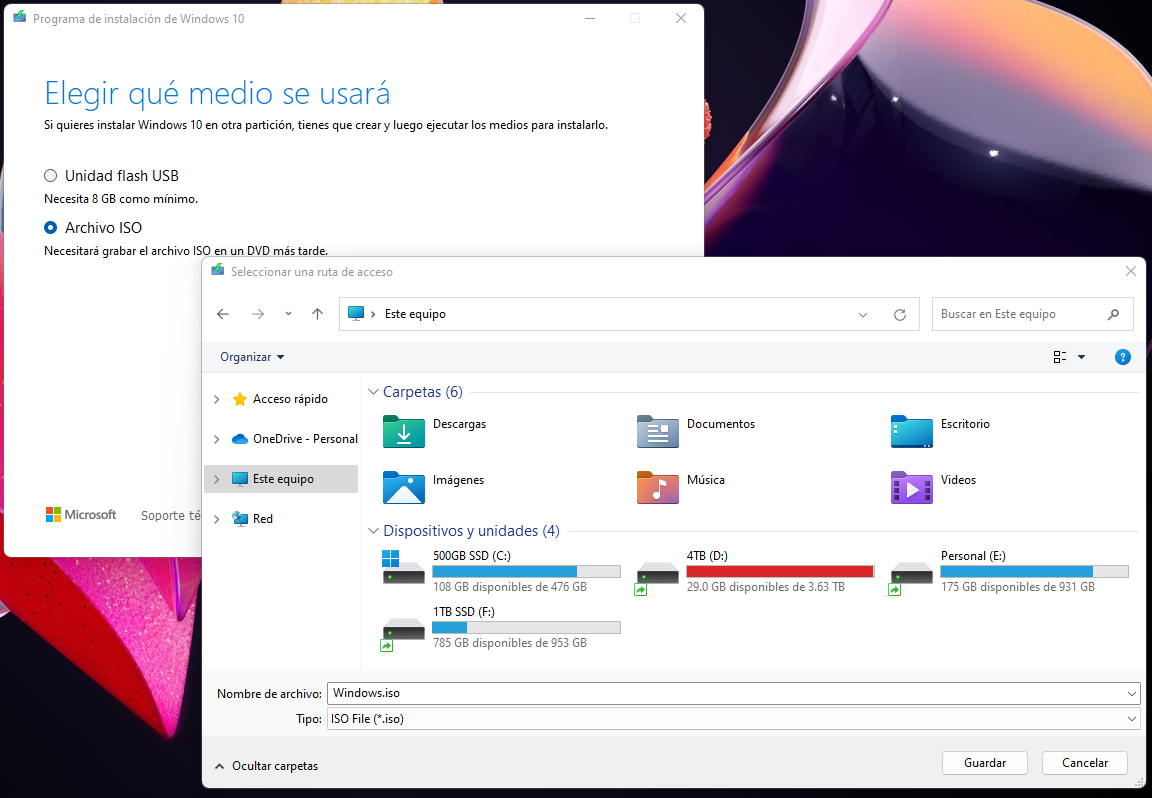This screenshot has width=1152, height=798.
Task: Close the Seleccionar una ruta de acceso dialog
Action: [x=1131, y=272]
